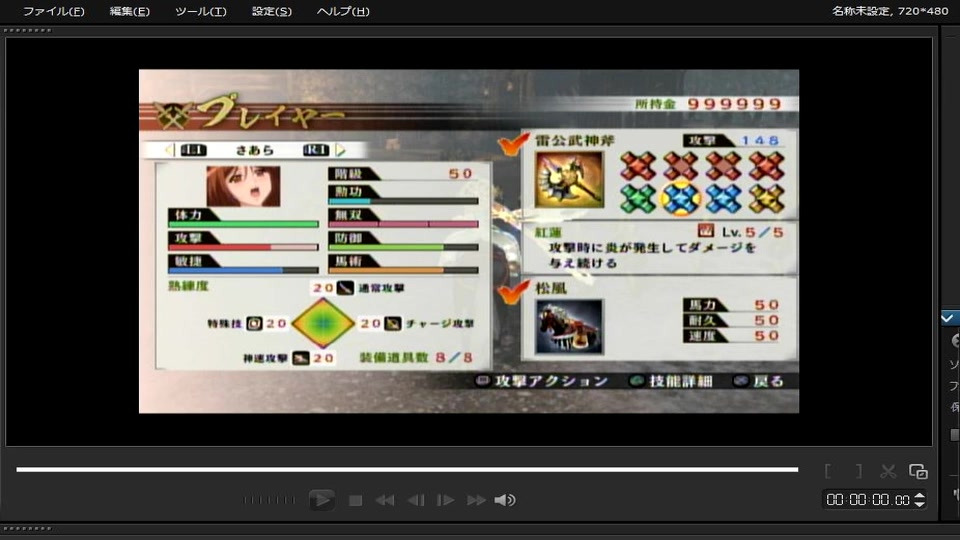Click the 体力 green stat bar in video

tap(243, 224)
